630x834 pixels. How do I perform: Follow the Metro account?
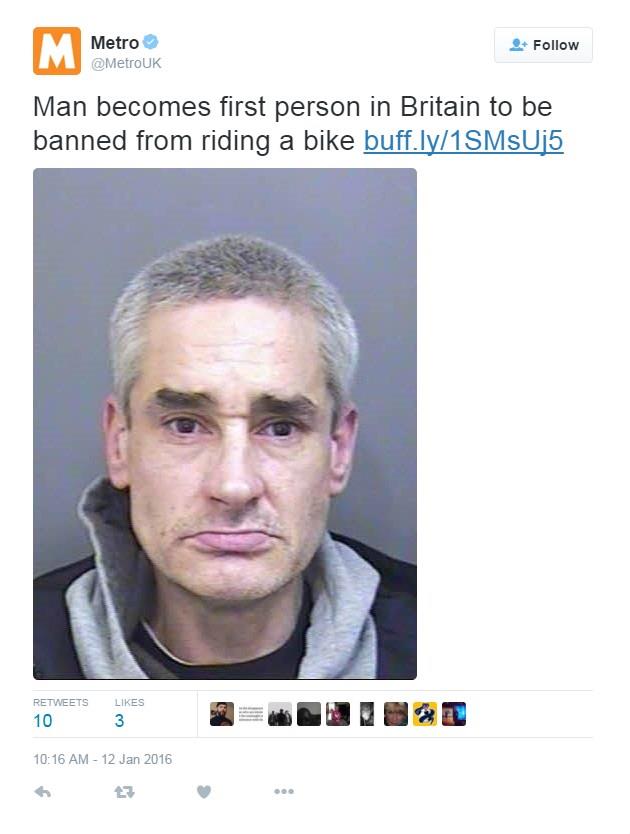543,45
